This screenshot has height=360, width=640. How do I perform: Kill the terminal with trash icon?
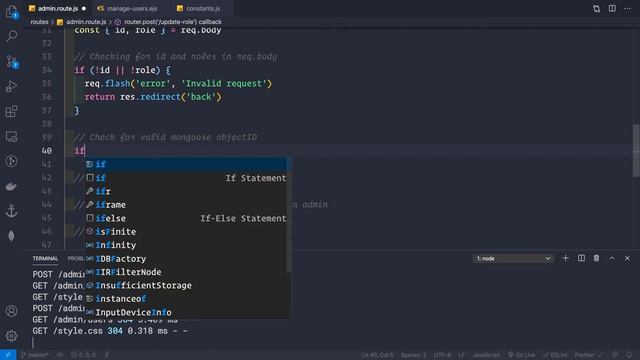coord(596,258)
